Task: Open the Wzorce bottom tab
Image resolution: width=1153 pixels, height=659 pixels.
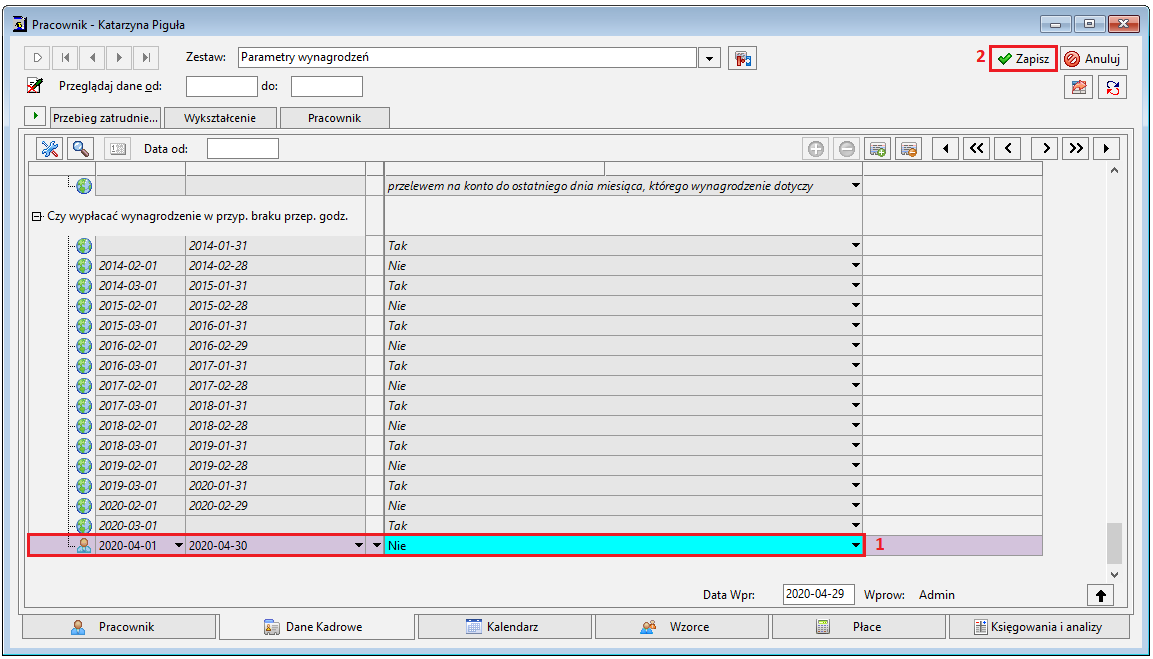Action: [x=682, y=627]
